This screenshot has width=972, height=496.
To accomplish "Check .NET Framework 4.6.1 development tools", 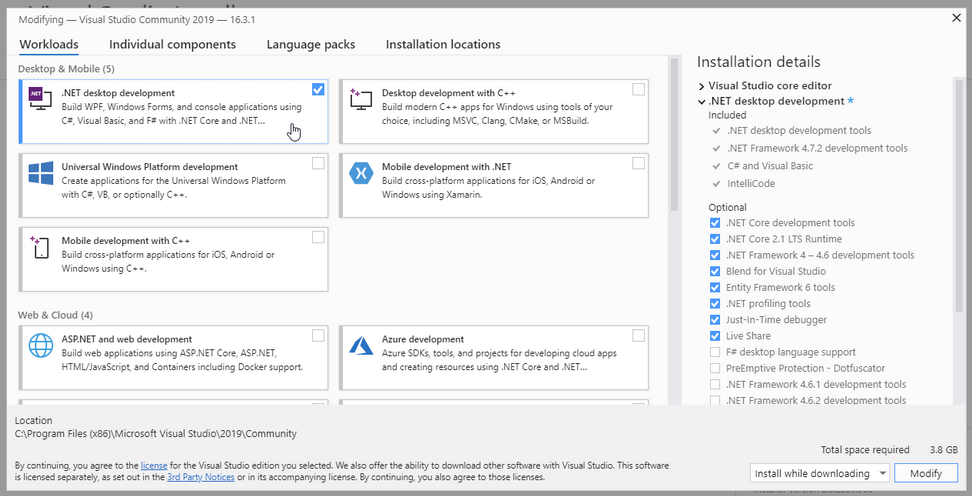I will pos(715,384).
